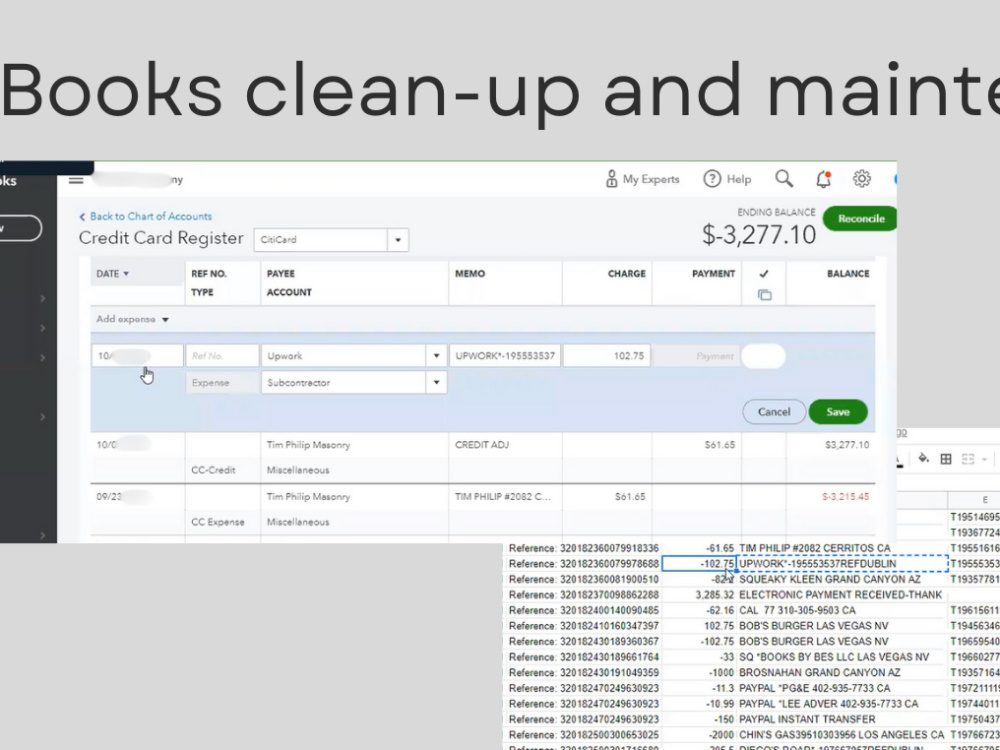Select spreadsheet cell SQUEAKY KLEEN GRAND CANYON AZ
This screenshot has width=1000, height=750.
click(842, 579)
